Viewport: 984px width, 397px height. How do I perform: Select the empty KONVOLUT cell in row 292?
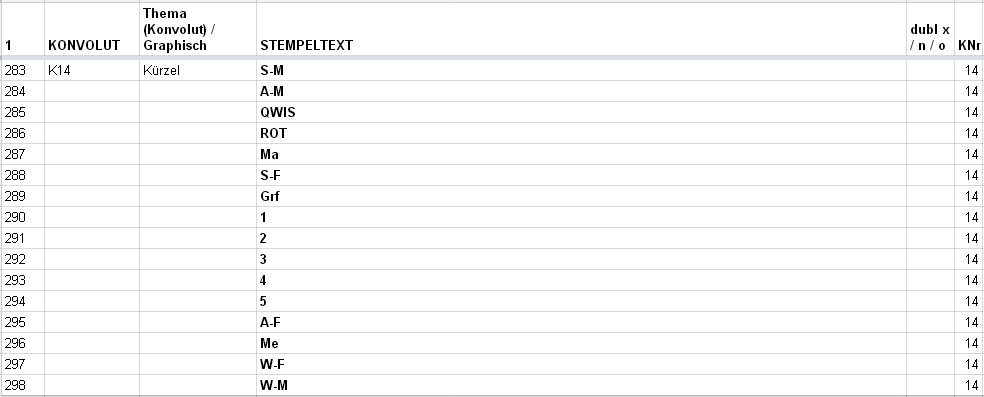pos(92,259)
